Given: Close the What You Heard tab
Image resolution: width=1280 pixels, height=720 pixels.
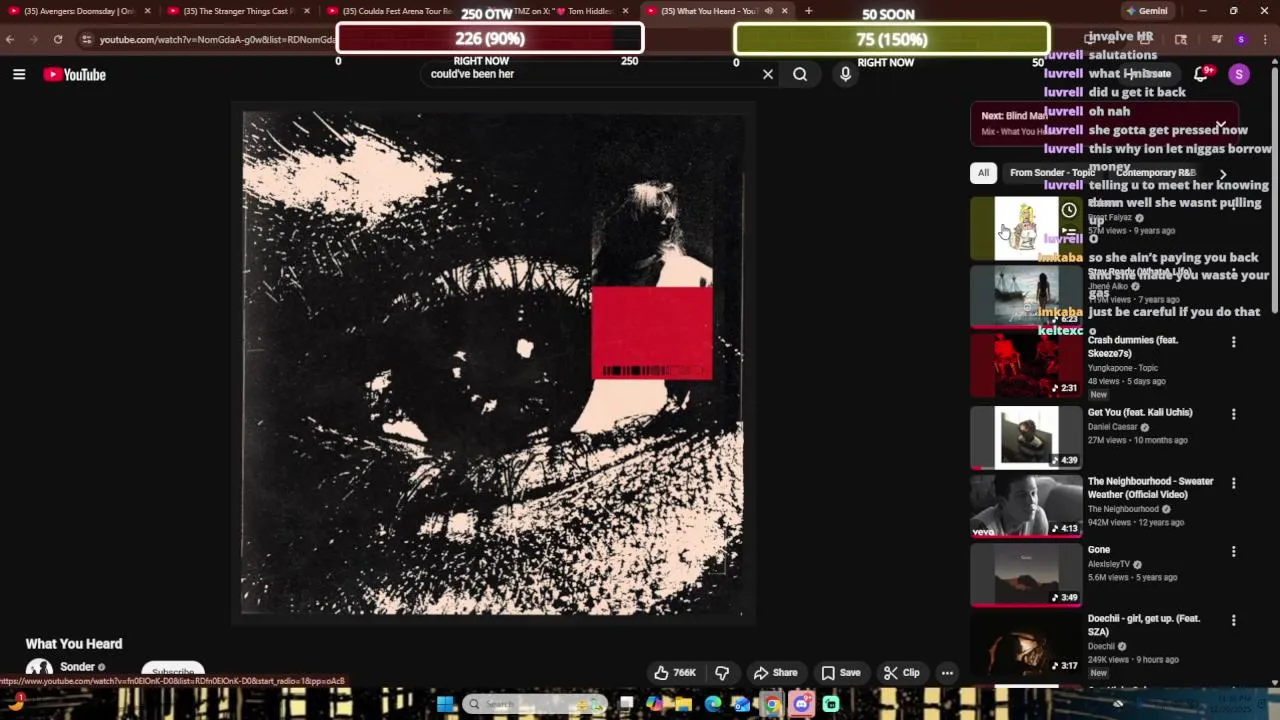Looking at the screenshot, I should click(x=784, y=11).
